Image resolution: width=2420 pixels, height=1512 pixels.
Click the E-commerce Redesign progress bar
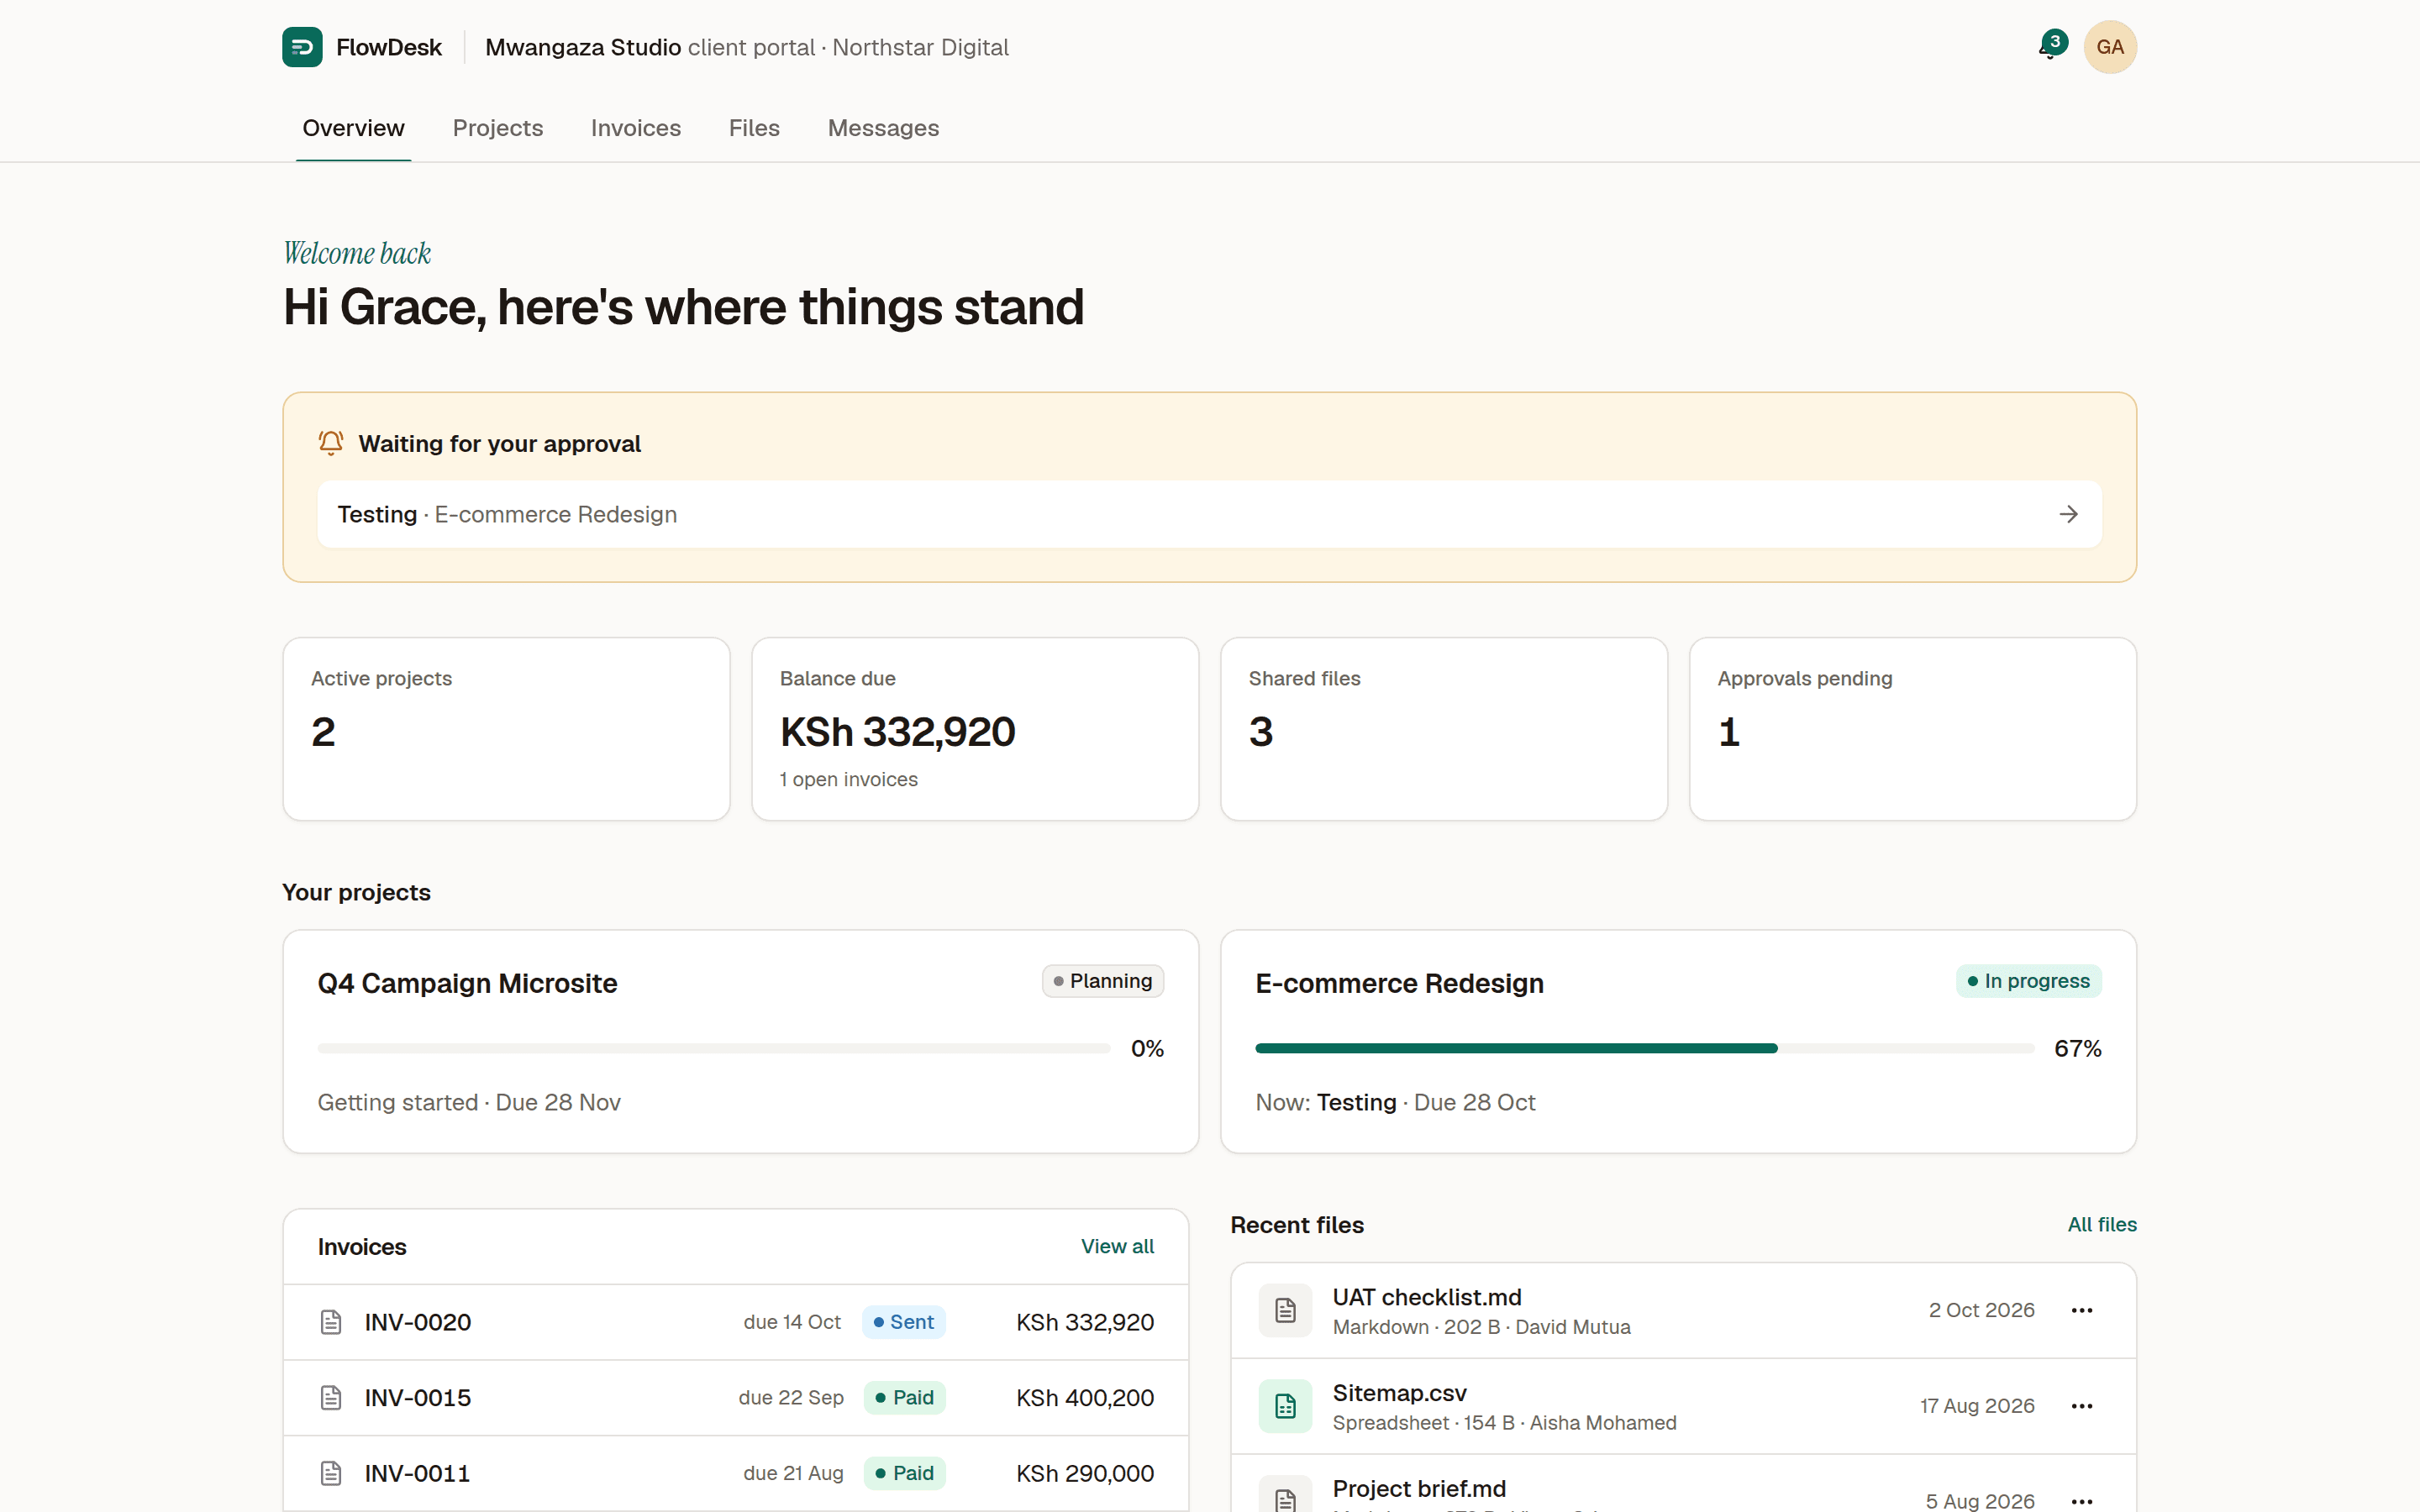point(1645,1048)
